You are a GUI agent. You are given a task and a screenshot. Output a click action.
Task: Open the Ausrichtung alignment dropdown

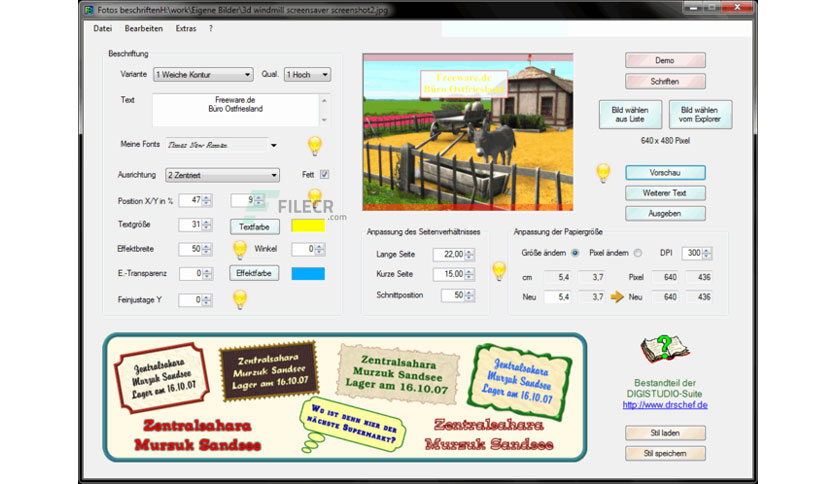pyautogui.click(x=222, y=175)
